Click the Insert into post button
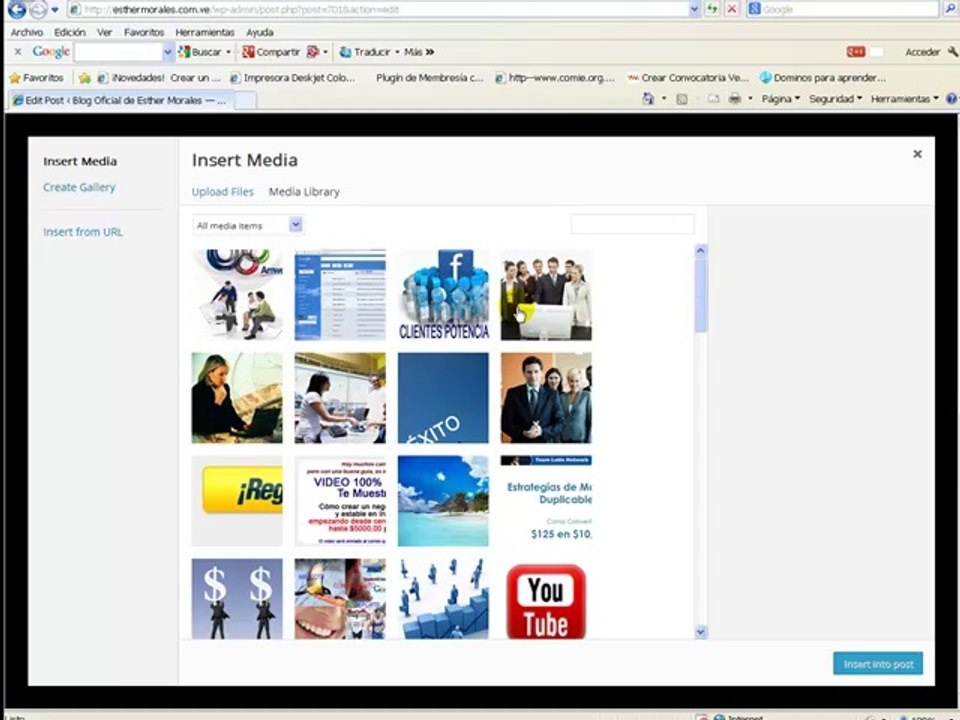The image size is (960, 720). tap(878, 664)
